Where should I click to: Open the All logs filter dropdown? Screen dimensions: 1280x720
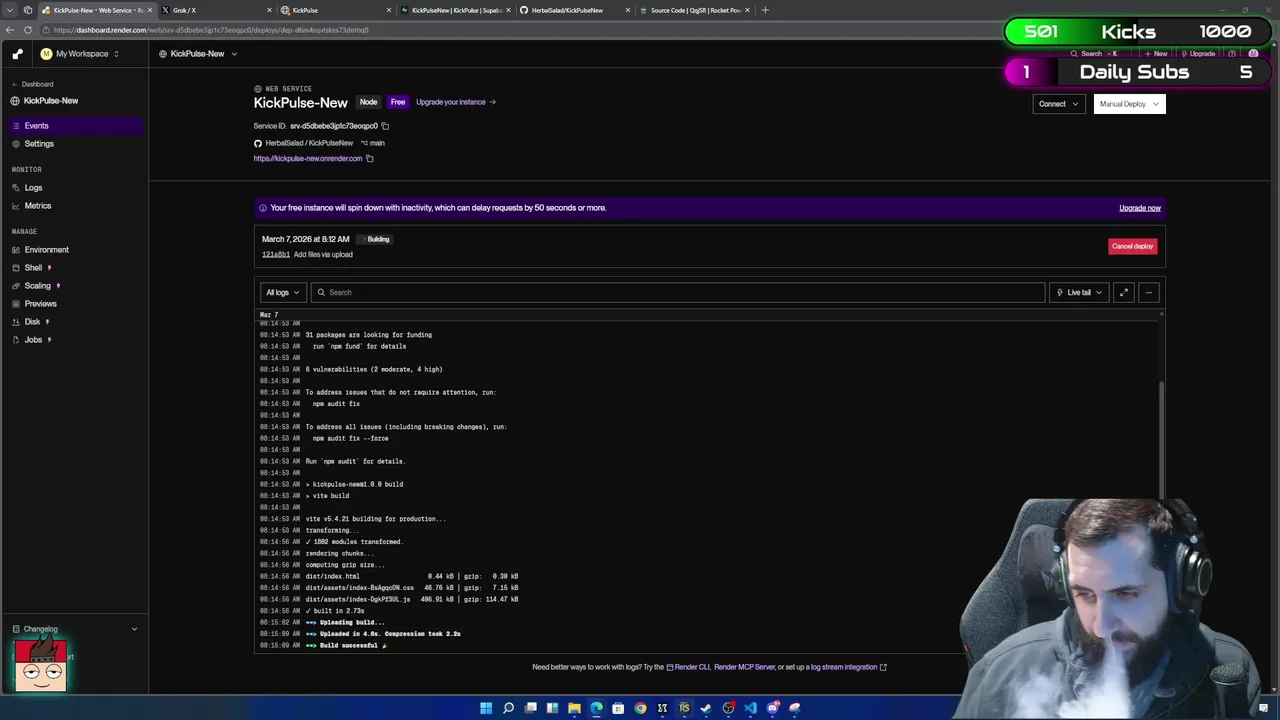[282, 293]
